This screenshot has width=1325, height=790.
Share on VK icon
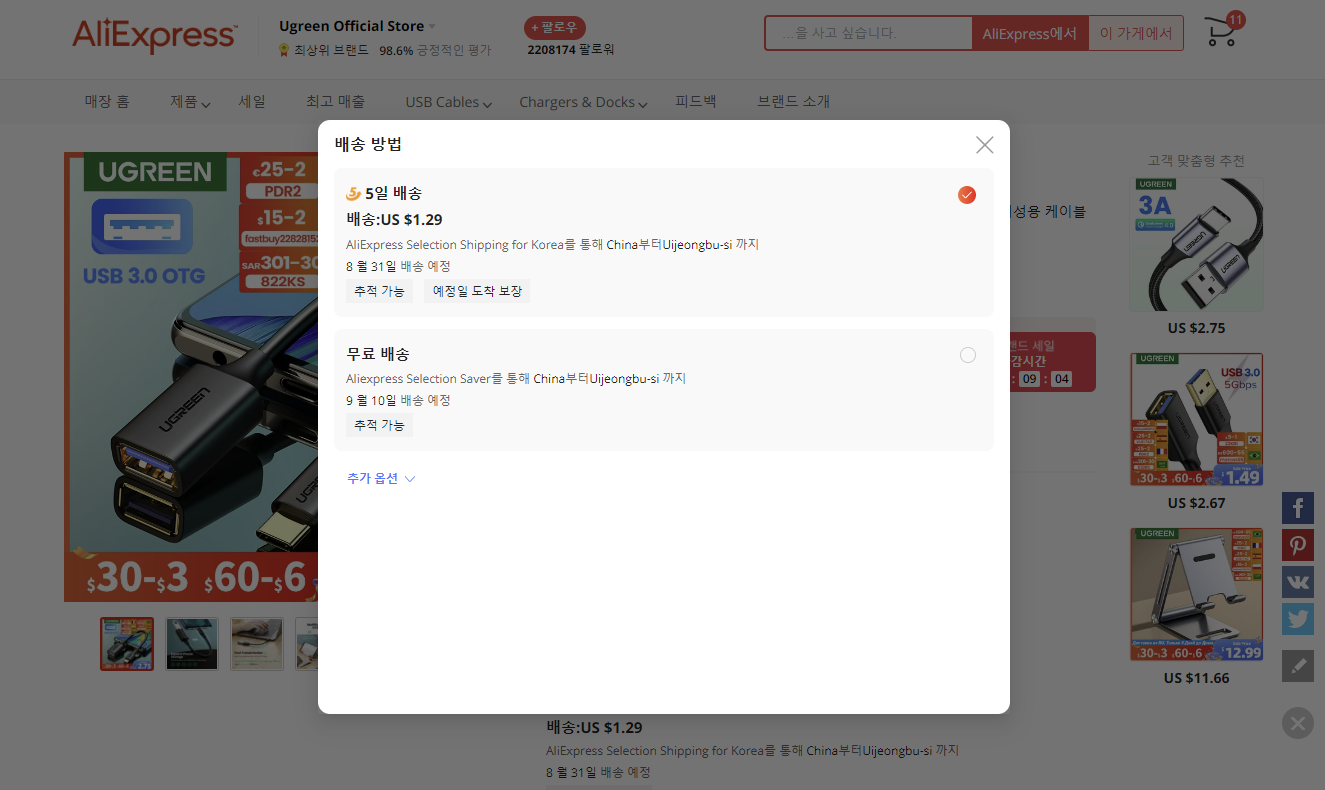[x=1298, y=582]
